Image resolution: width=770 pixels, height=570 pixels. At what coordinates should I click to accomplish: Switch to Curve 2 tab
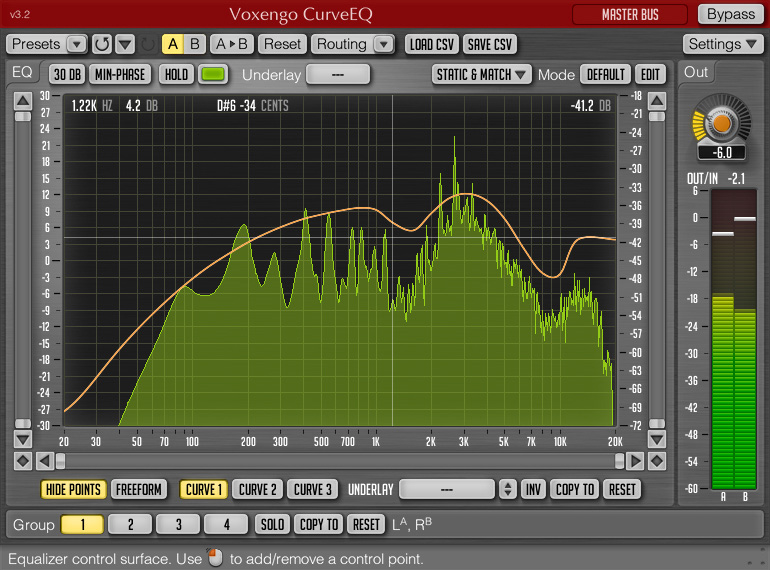(257, 489)
